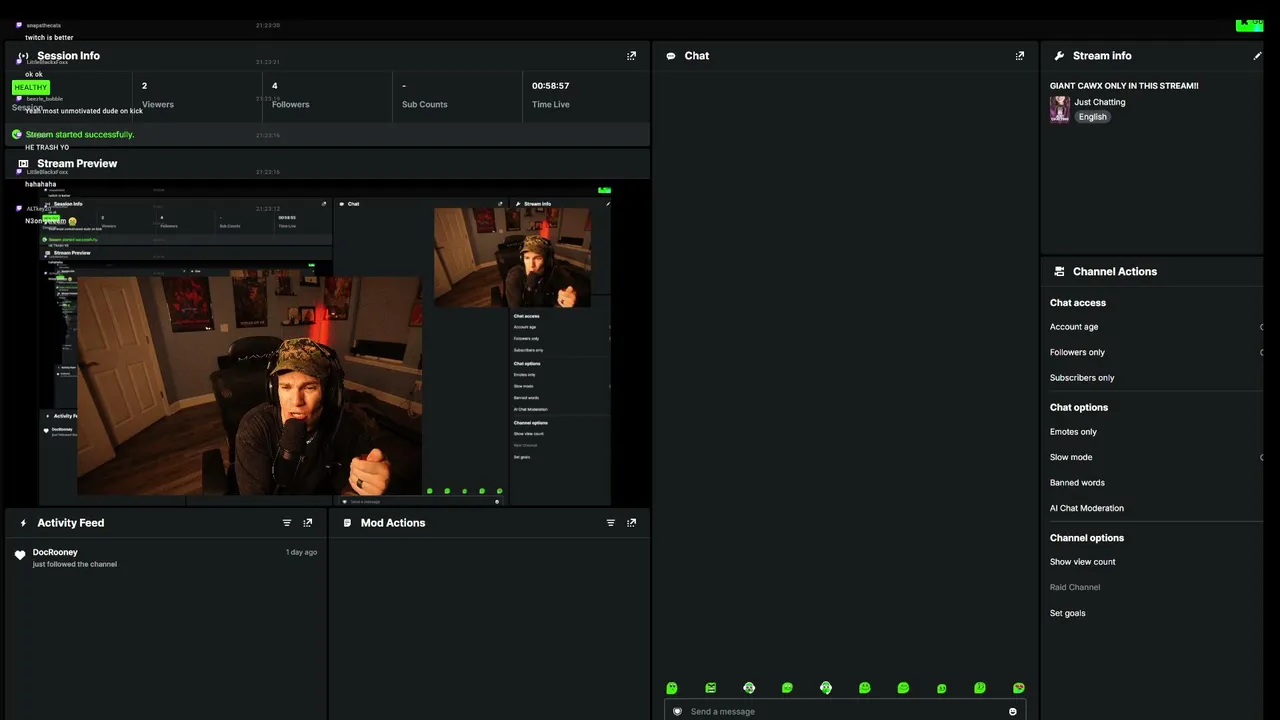1280x720 pixels.
Task: Click the Mod Actions panel title
Action: 393,523
